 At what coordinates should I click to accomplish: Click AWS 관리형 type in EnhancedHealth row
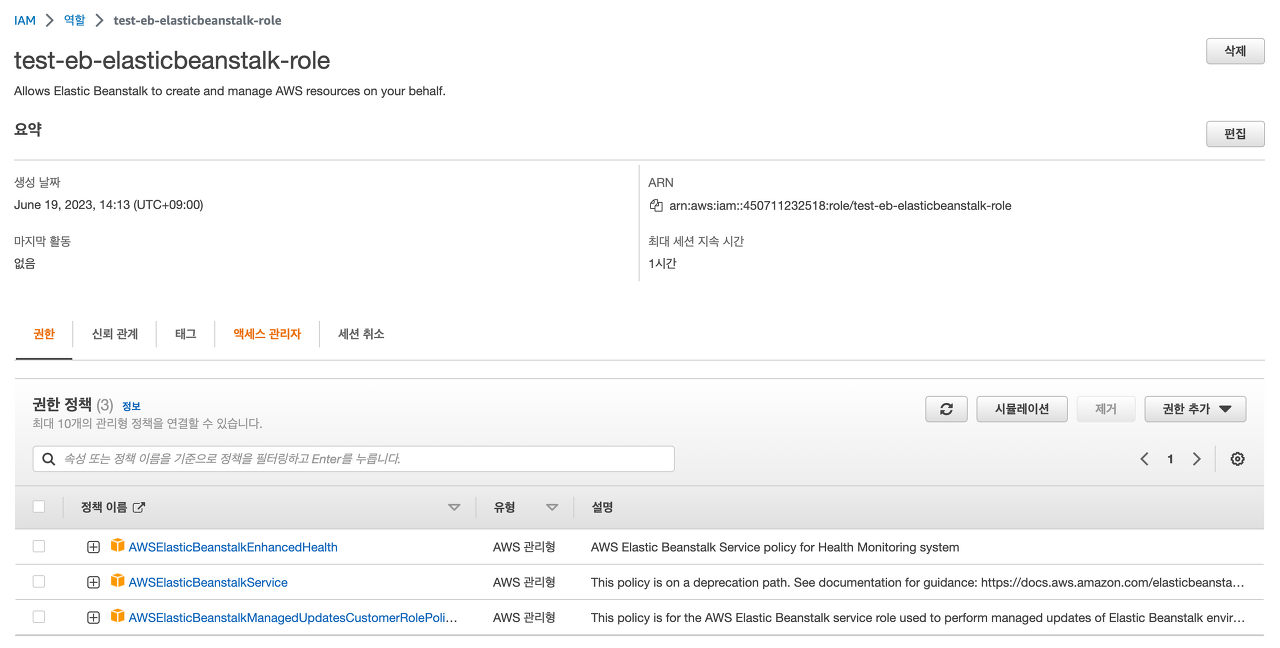point(524,547)
